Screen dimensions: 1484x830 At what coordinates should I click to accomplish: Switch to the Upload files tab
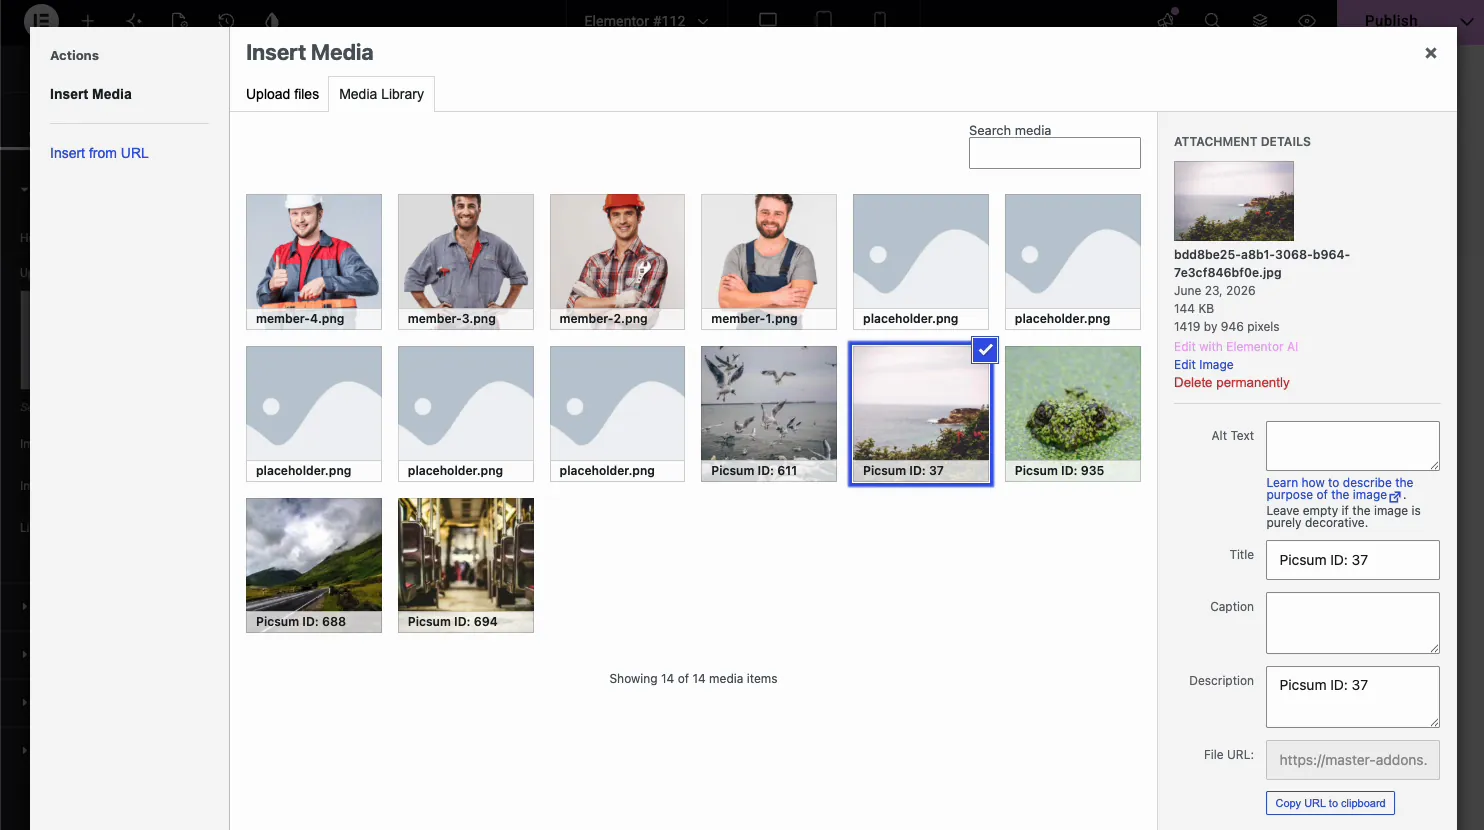pyautogui.click(x=282, y=94)
